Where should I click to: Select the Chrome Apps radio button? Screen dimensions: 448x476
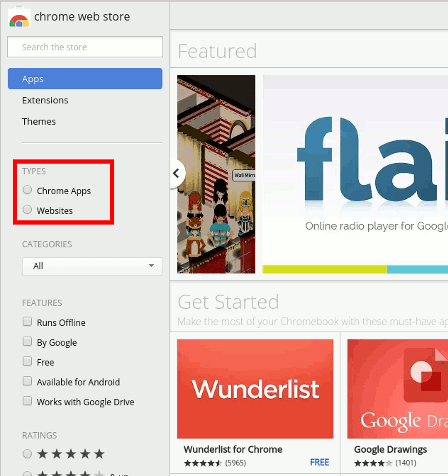(27, 190)
